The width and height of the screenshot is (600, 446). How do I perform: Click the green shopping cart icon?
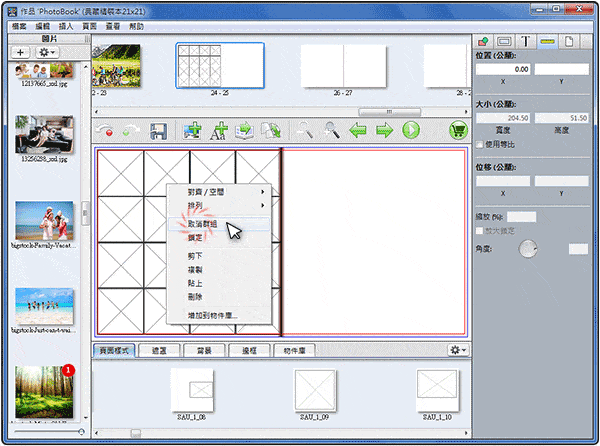[459, 130]
